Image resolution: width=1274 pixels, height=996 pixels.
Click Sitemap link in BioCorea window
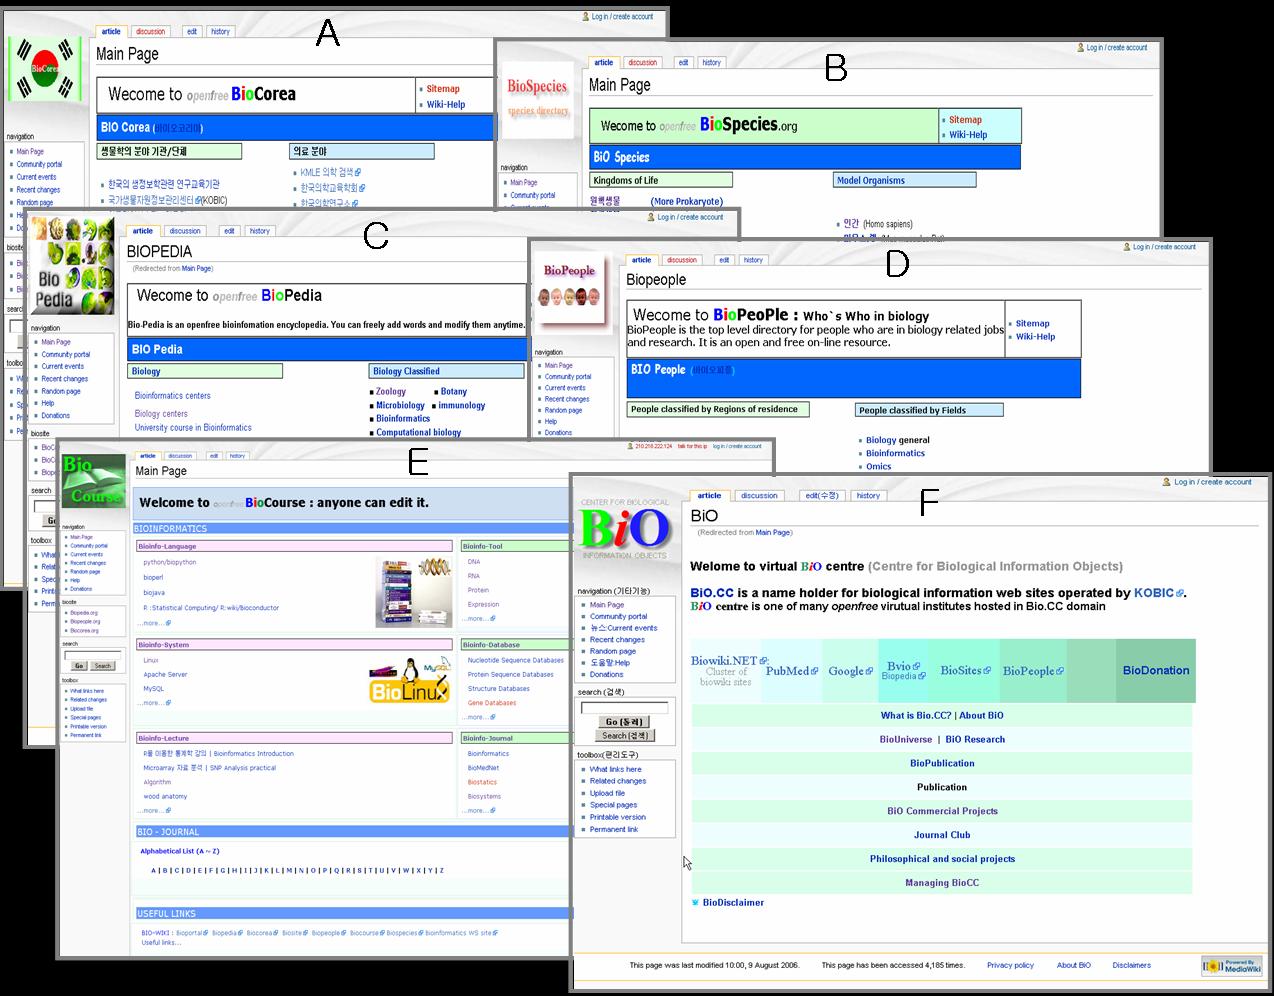pyautogui.click(x=443, y=89)
